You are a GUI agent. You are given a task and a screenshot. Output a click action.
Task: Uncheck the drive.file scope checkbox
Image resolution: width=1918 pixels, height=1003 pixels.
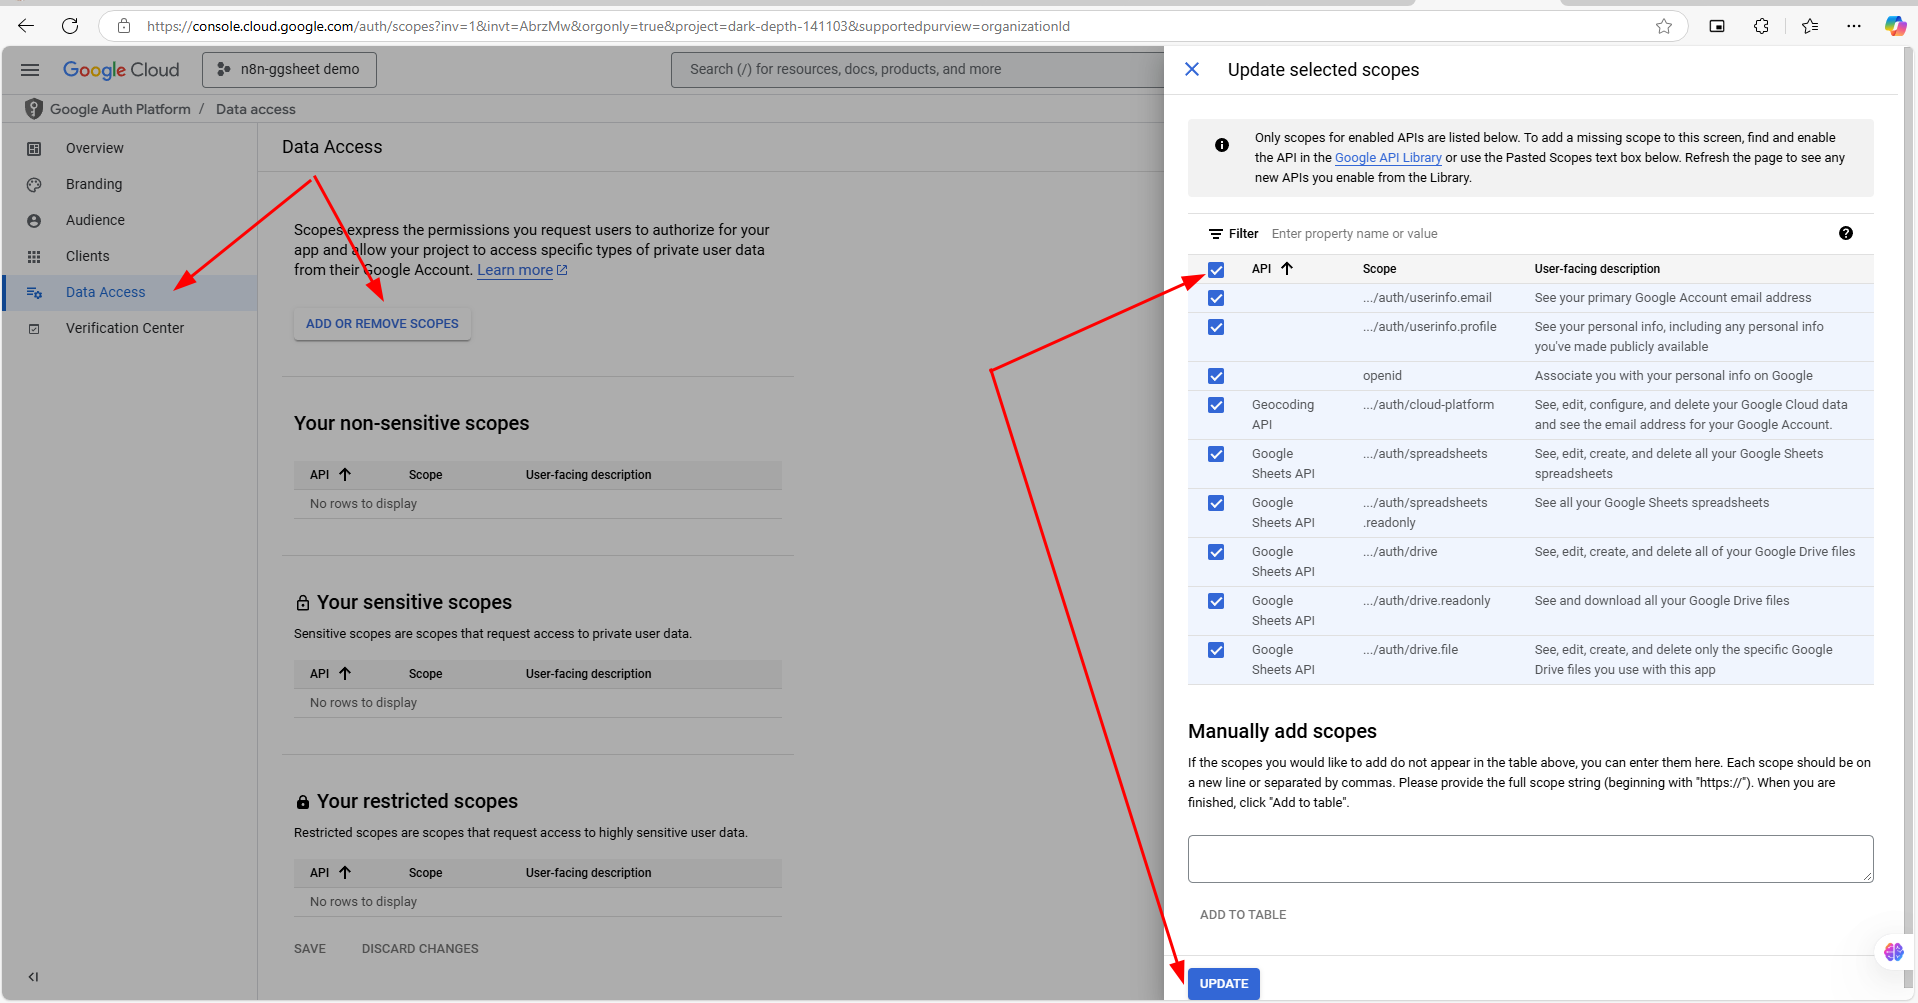pyautogui.click(x=1216, y=650)
